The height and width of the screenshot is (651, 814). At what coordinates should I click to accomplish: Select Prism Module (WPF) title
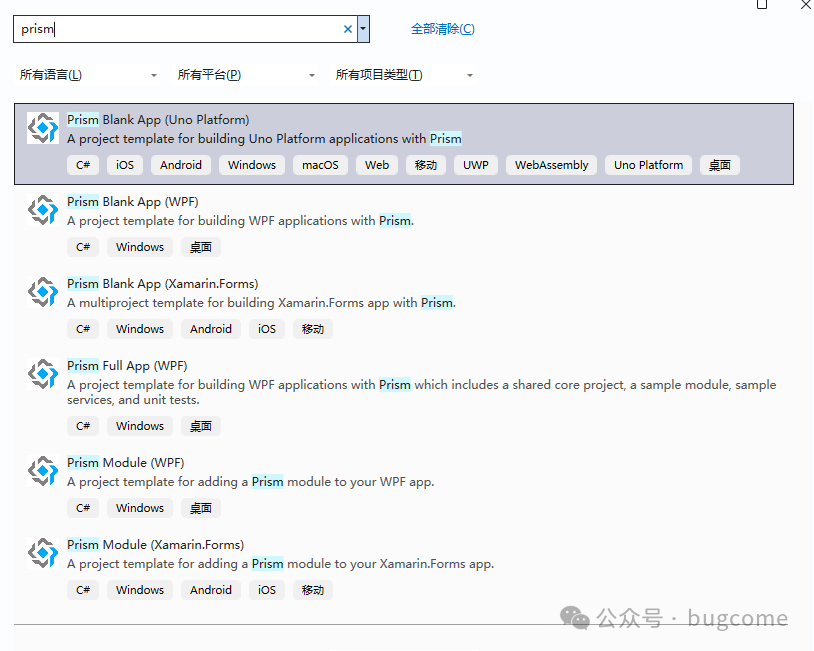click(126, 463)
